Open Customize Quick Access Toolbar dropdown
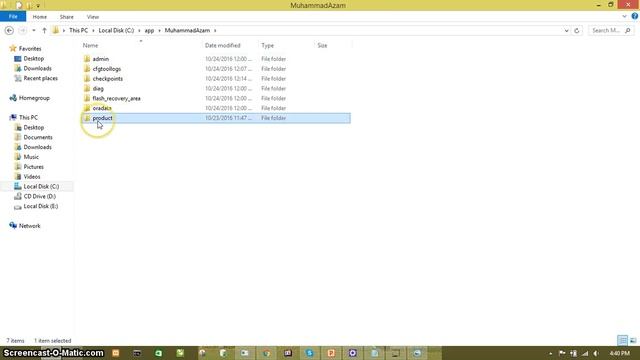Screen dimensions: 640x360 [x=38, y=6]
